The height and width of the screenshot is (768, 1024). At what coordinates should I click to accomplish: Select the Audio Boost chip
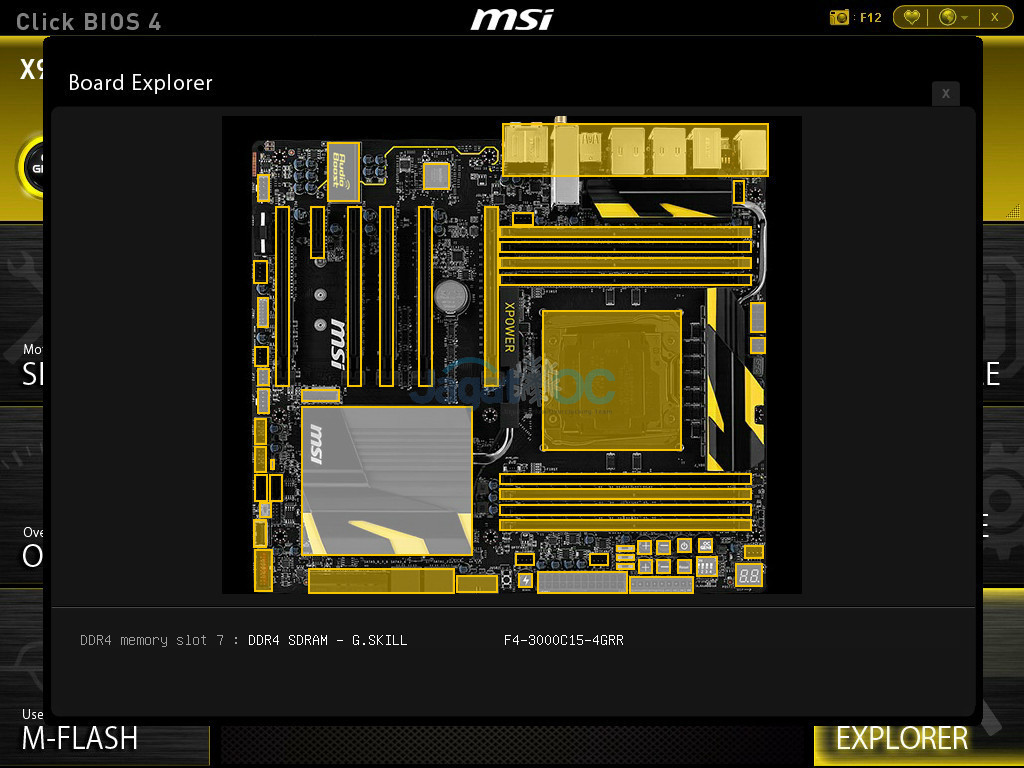[344, 171]
